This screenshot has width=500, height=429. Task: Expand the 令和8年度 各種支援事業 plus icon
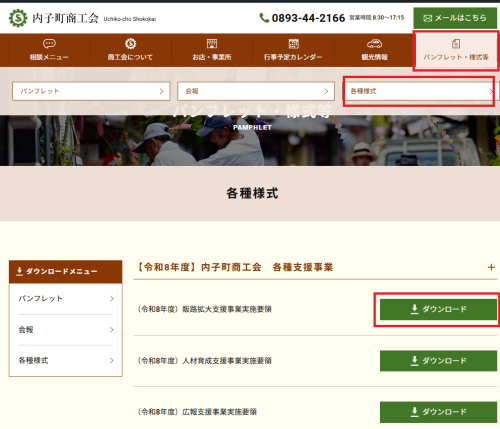click(x=491, y=267)
